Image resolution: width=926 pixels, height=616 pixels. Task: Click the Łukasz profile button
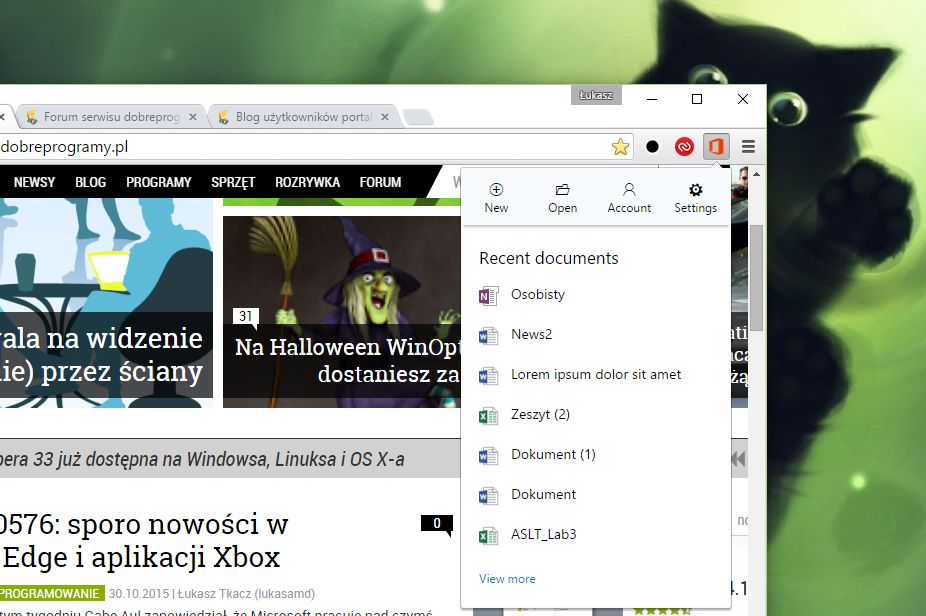tap(596, 95)
